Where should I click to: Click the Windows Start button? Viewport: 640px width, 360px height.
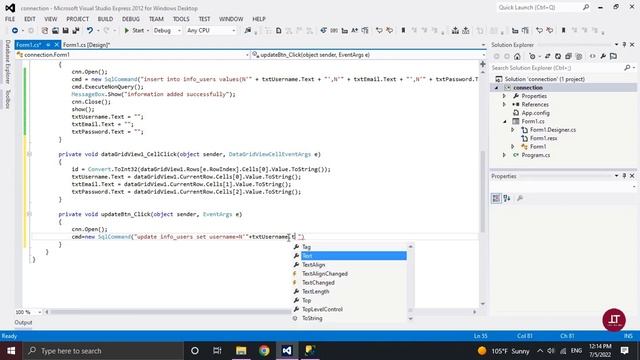coord(11,351)
